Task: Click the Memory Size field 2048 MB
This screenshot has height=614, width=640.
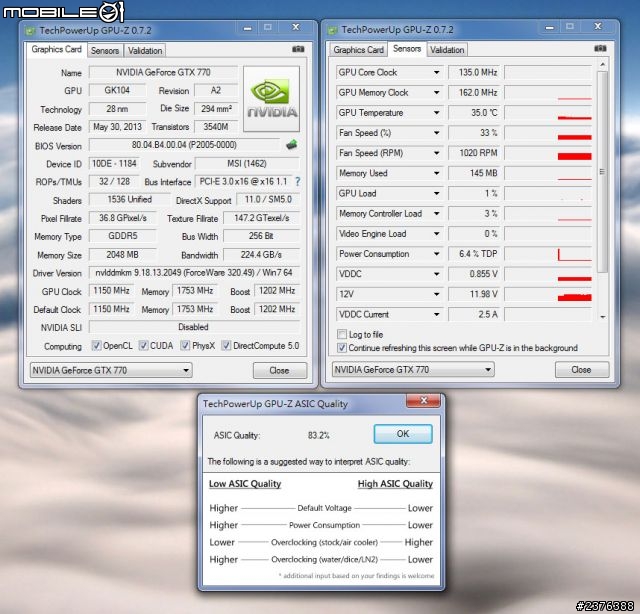Action: pos(122,255)
